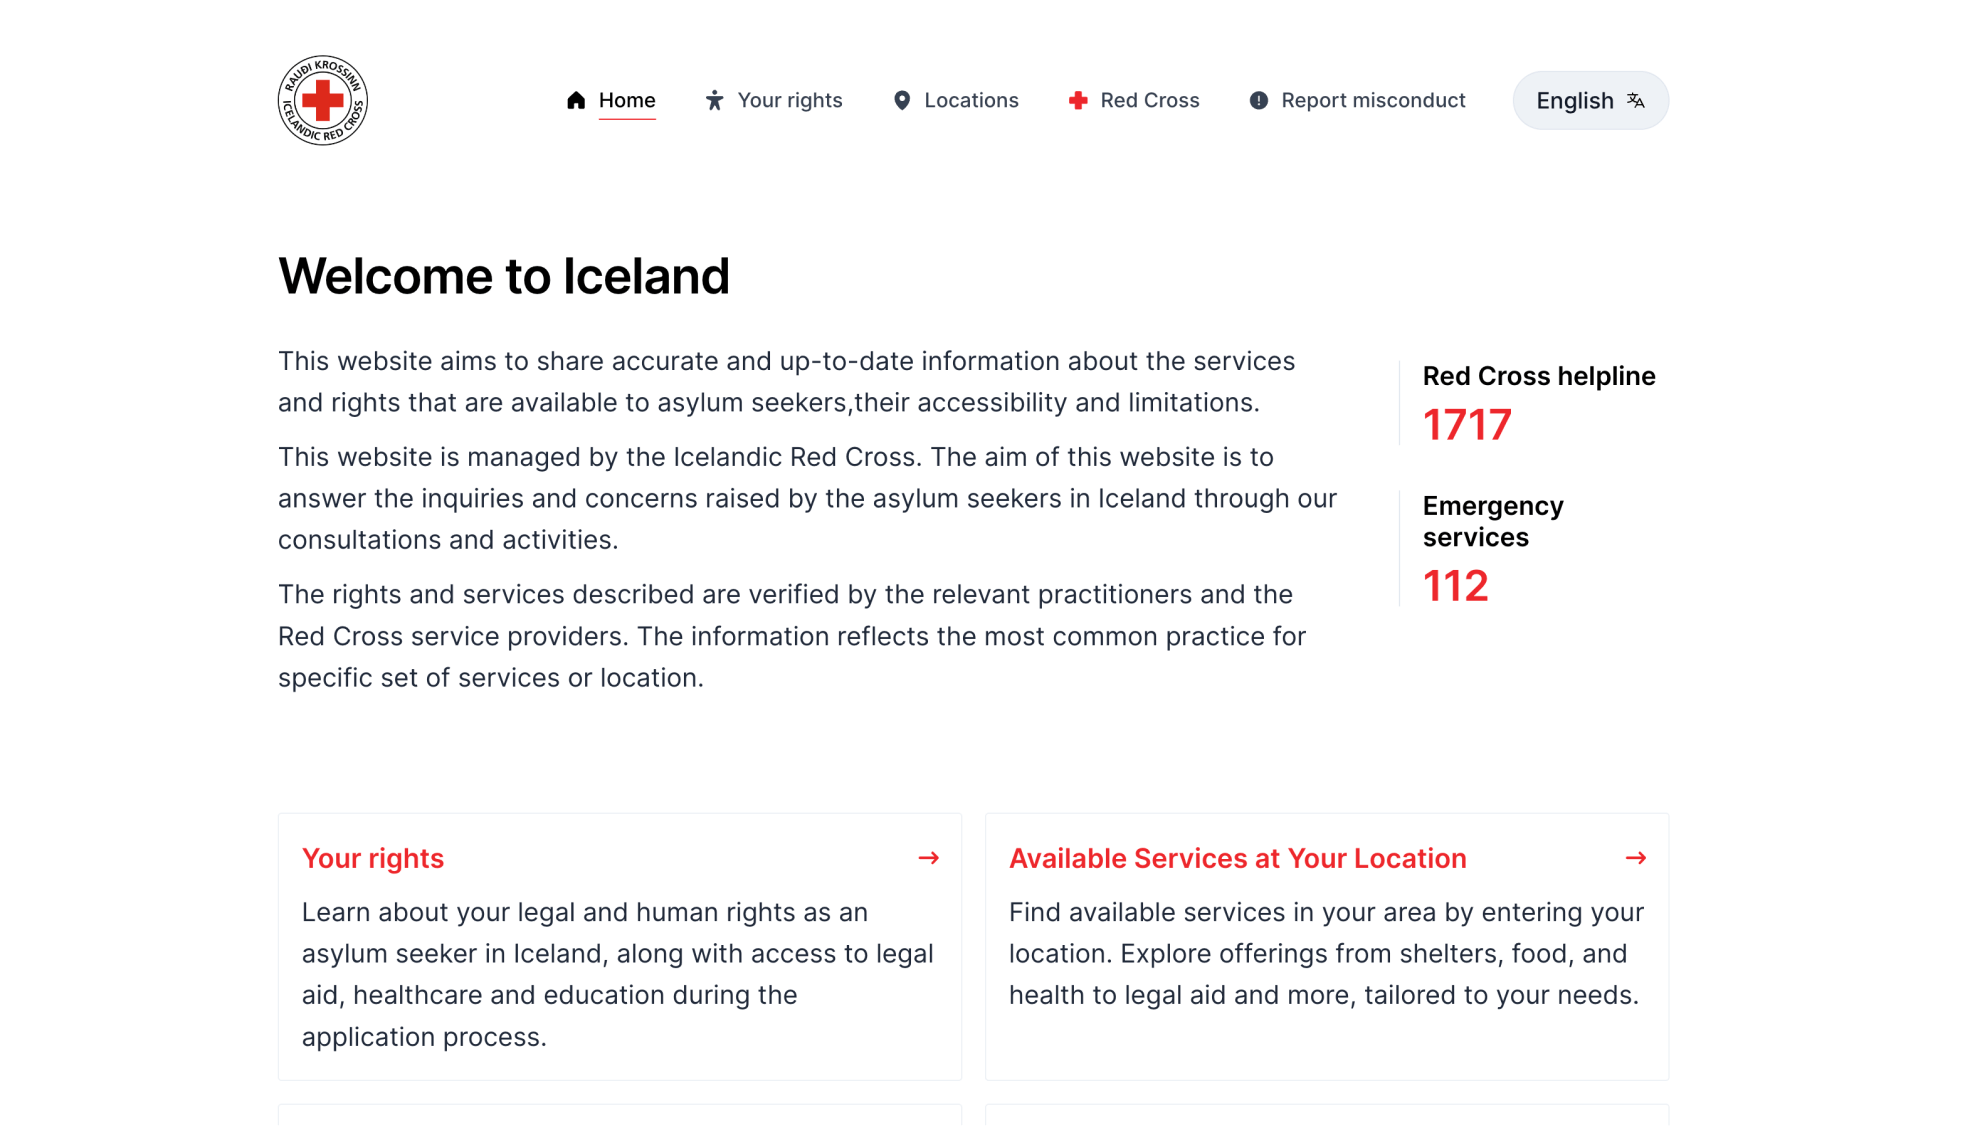
Task: Open the Your rights menu item
Action: click(773, 100)
